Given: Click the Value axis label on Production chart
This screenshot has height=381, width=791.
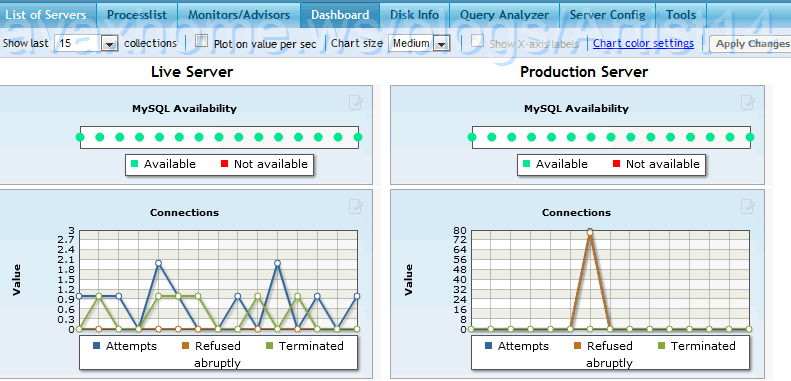Looking at the screenshot, I should 409,280.
